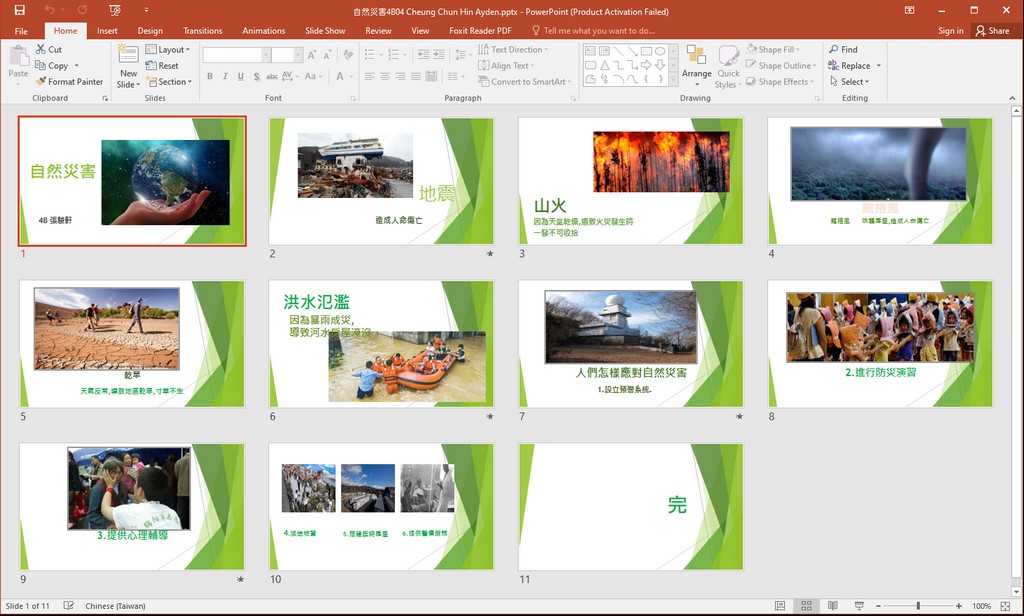Toggle align text left
The height and width of the screenshot is (616, 1024).
(x=369, y=76)
